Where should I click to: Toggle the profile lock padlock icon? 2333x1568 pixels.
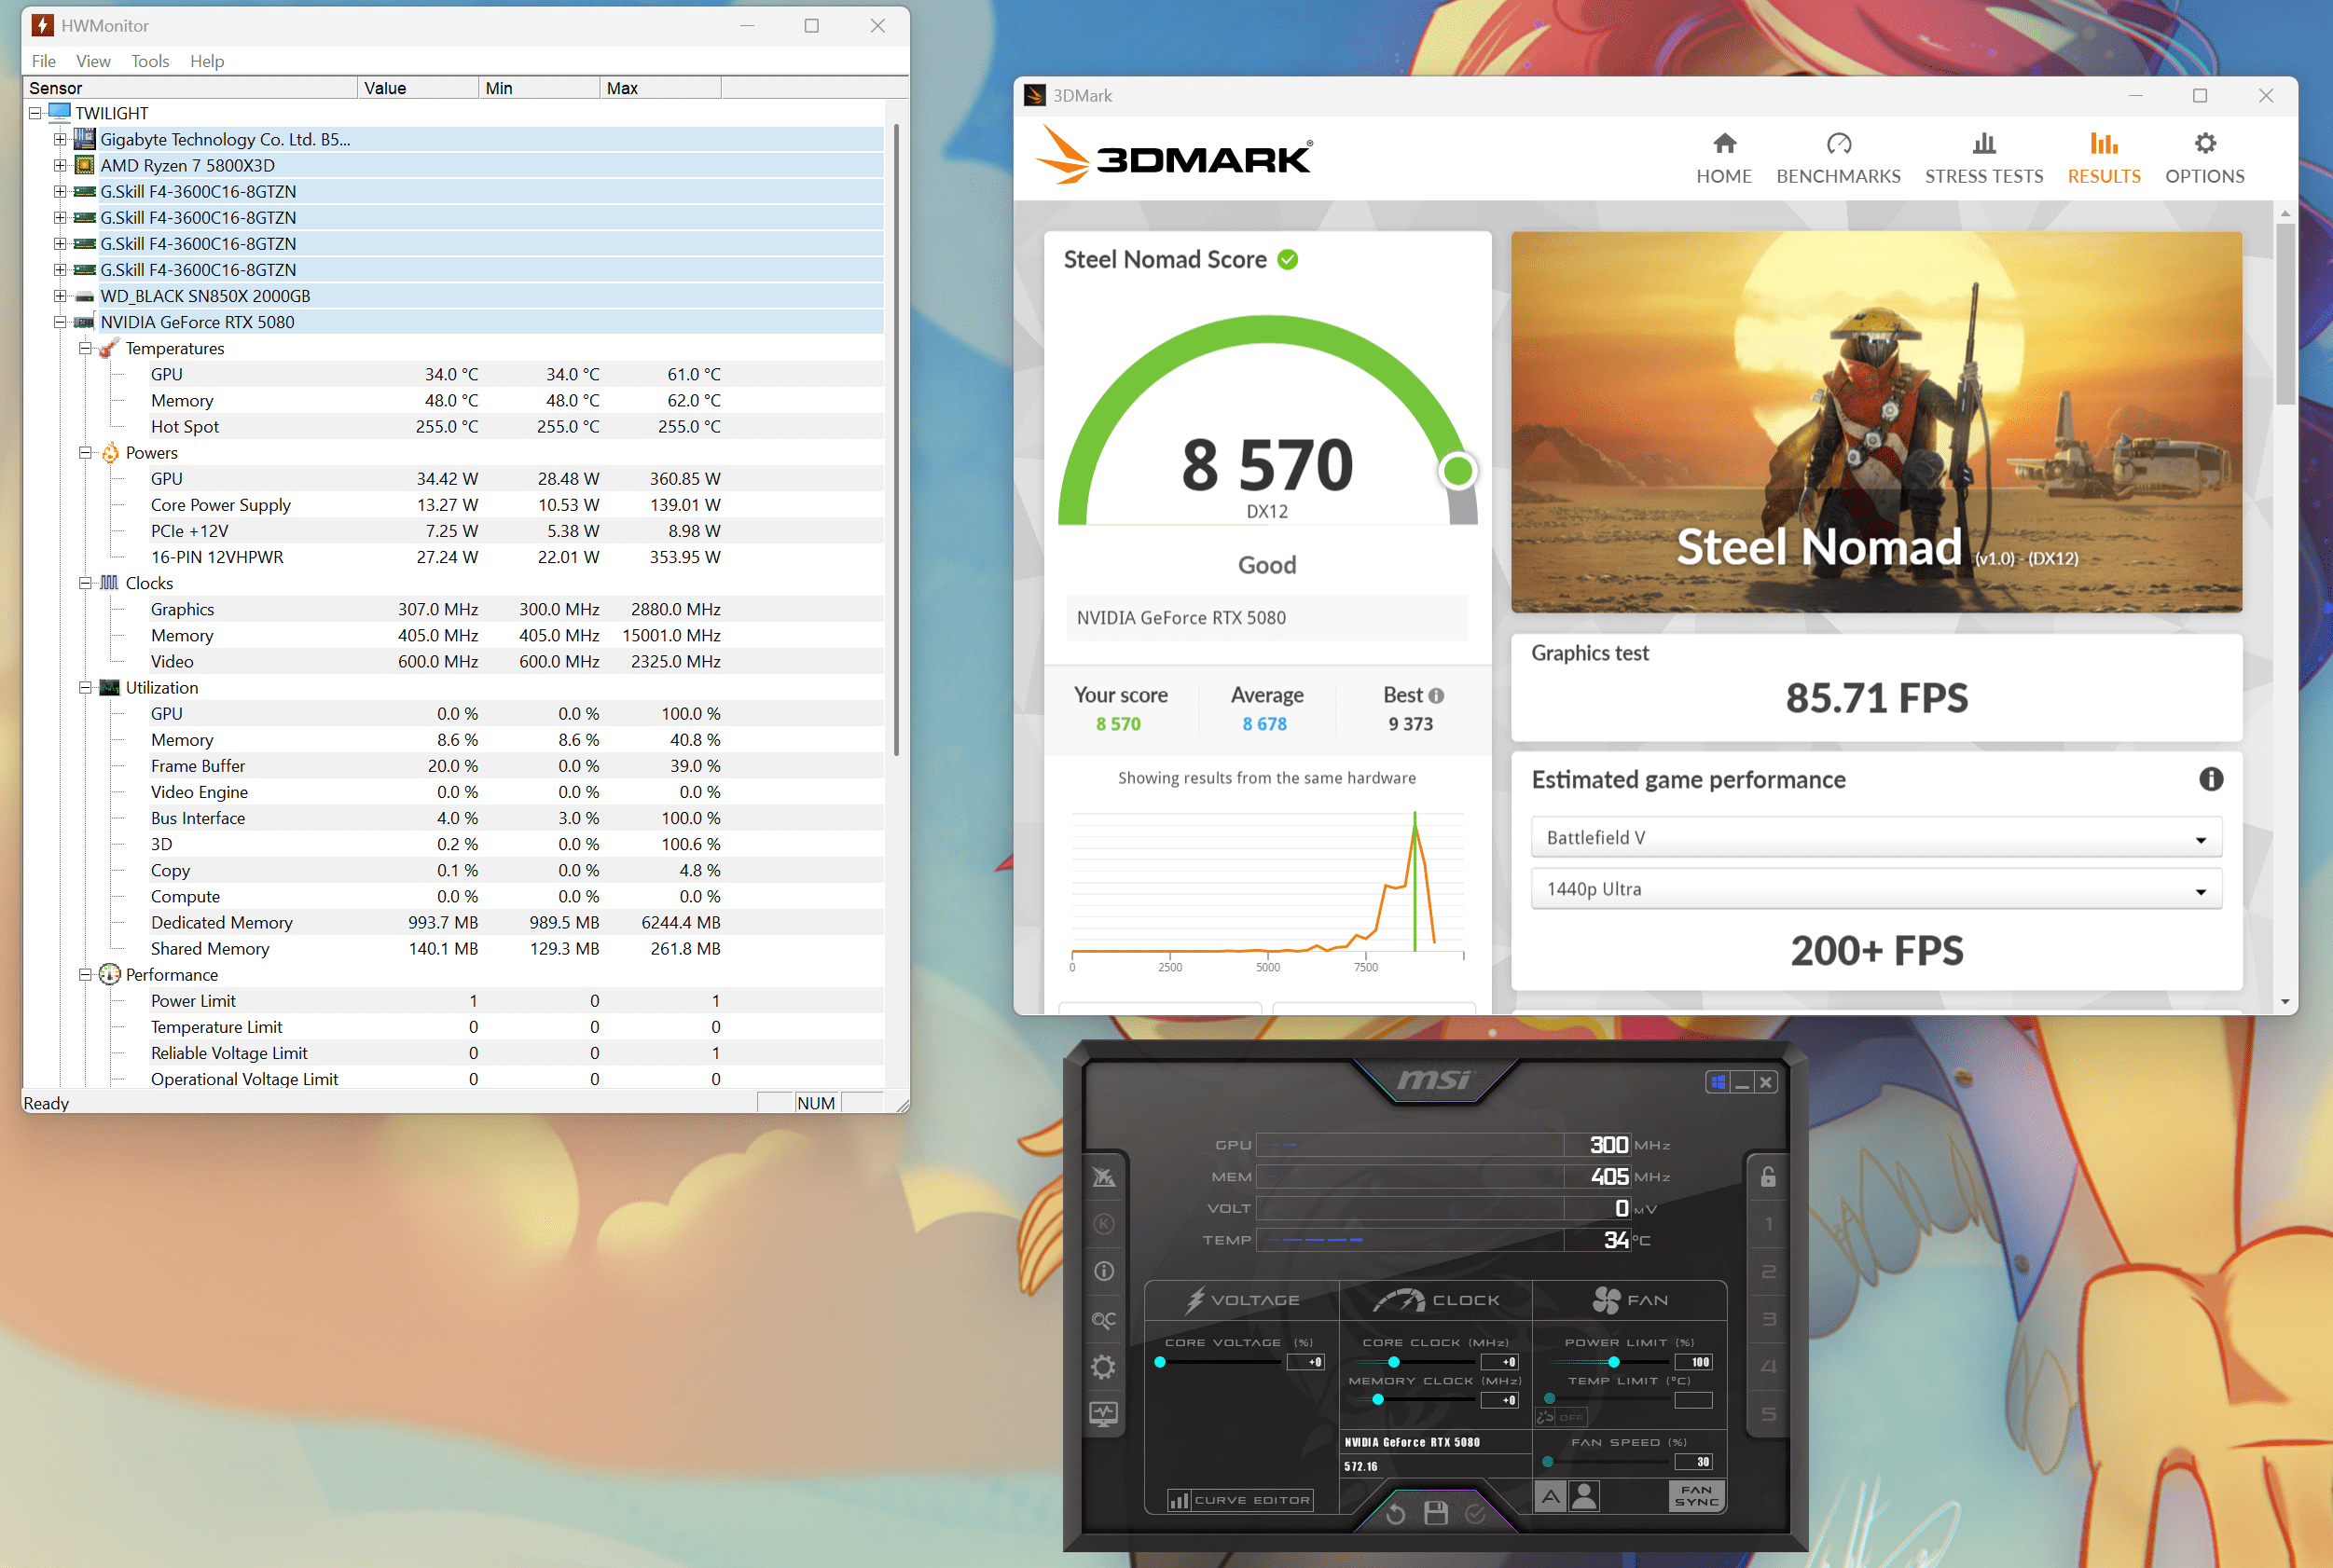coord(1767,1176)
